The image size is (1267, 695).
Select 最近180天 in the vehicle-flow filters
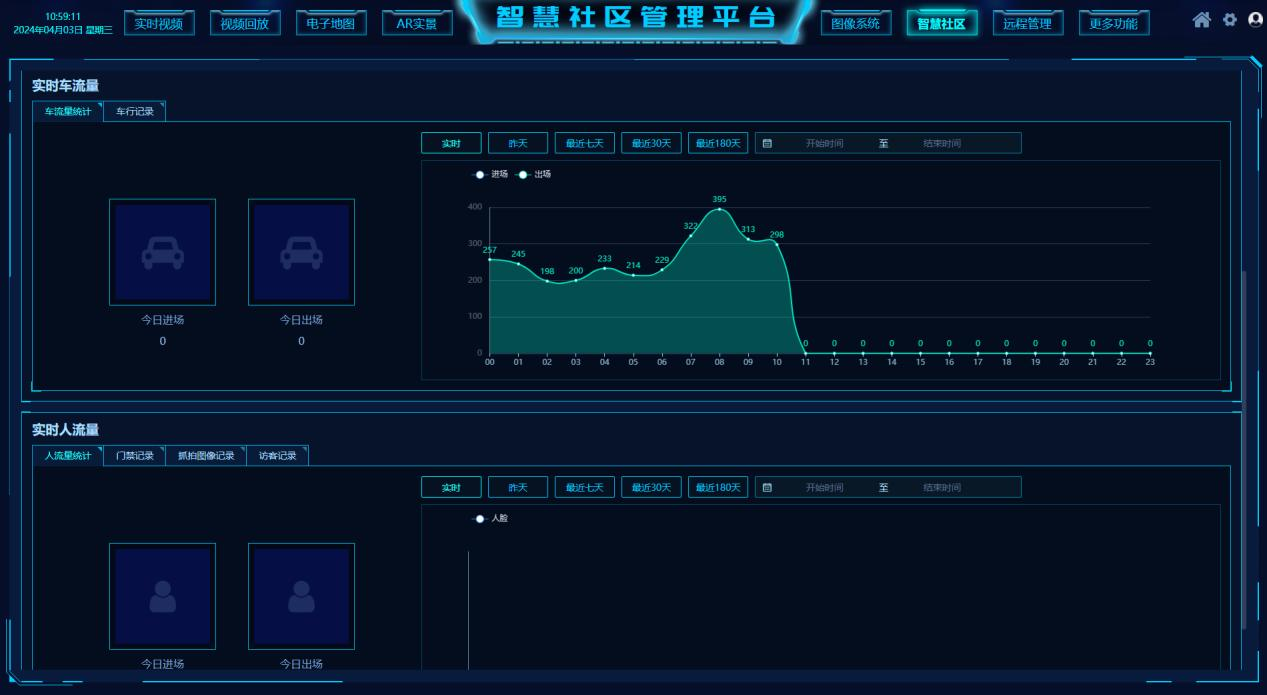718,143
